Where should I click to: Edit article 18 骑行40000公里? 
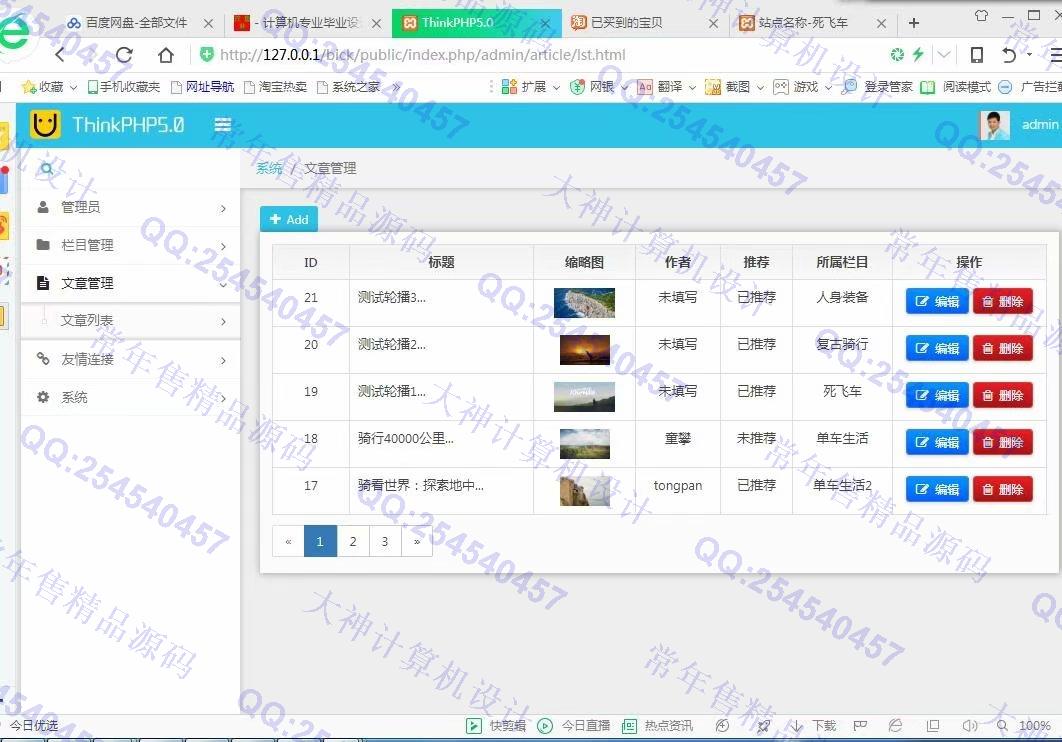click(x=937, y=442)
